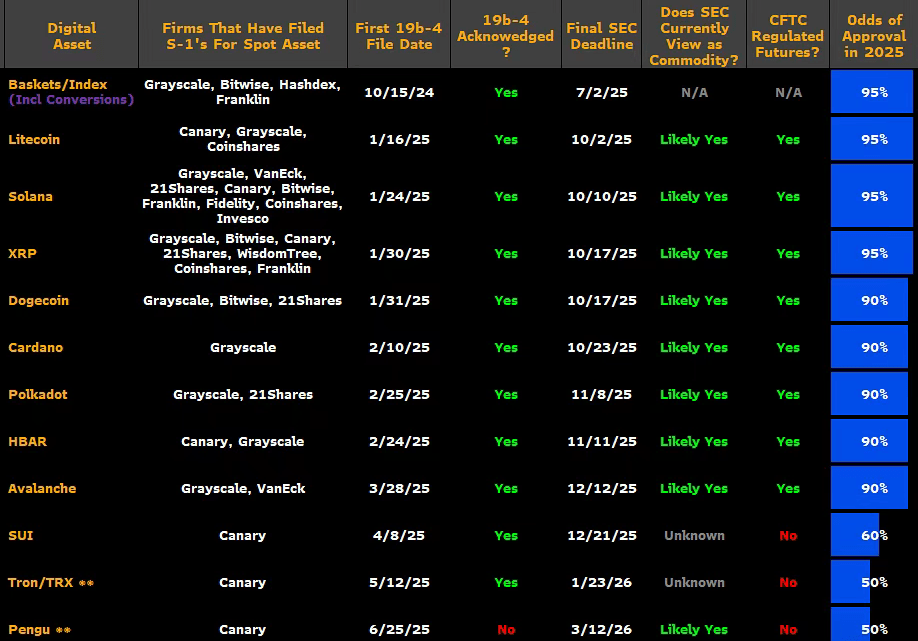Click the 5/12/25 file date for Tron/TRX
This screenshot has width=918, height=641.
(399, 582)
